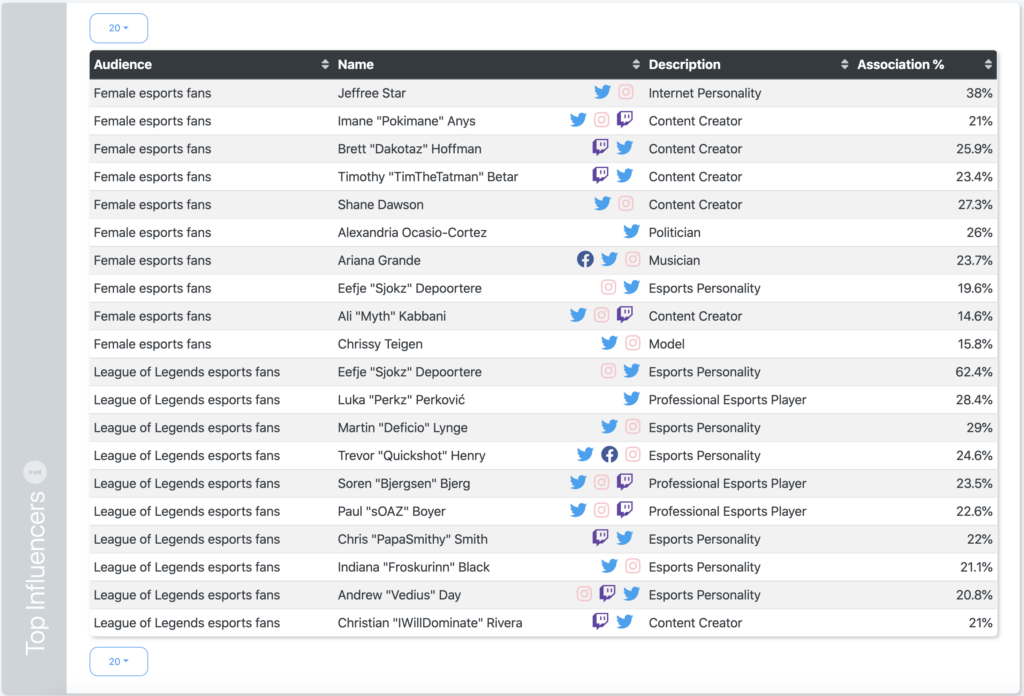1024x696 pixels.
Task: Click the Association % header label
Action: tap(901, 65)
